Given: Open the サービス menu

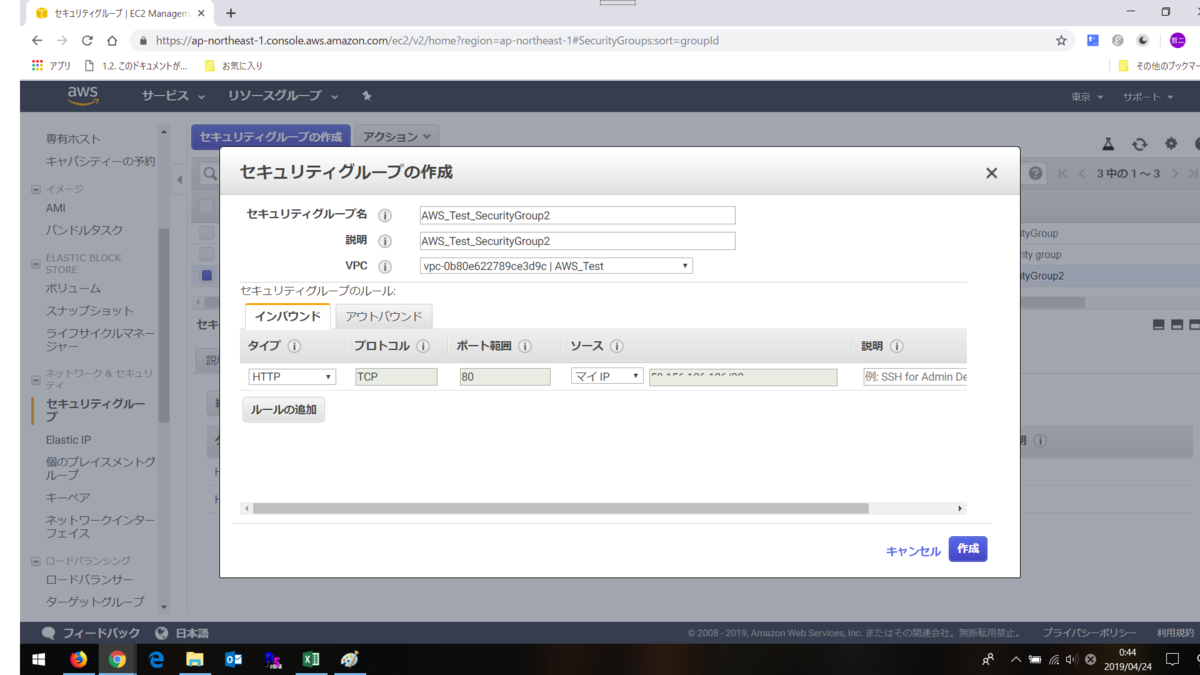Looking at the screenshot, I should (168, 96).
